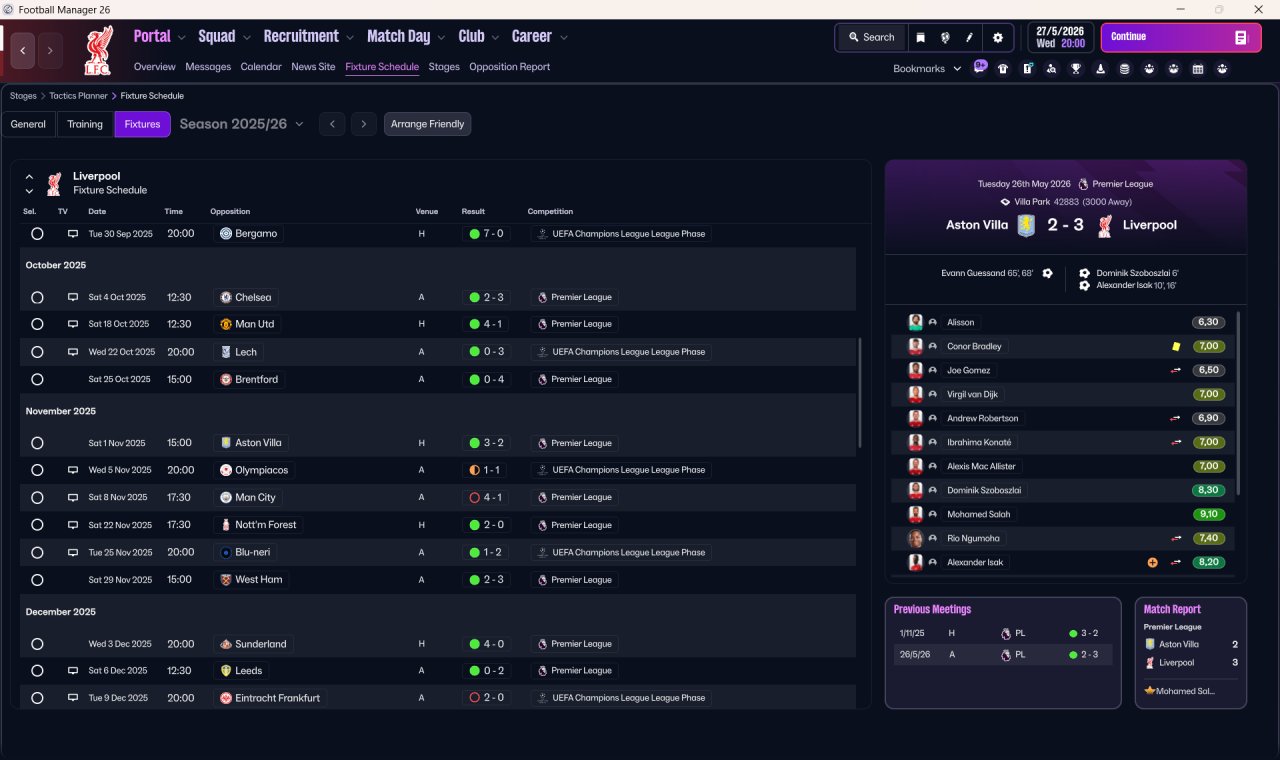The width and height of the screenshot is (1280, 760).
Task: Click the Tactics Planner breadcrumb link
Action: click(78, 96)
